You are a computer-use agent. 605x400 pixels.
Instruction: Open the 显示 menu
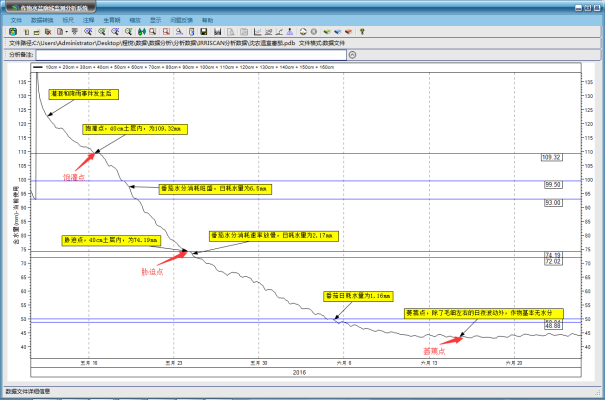click(155, 20)
